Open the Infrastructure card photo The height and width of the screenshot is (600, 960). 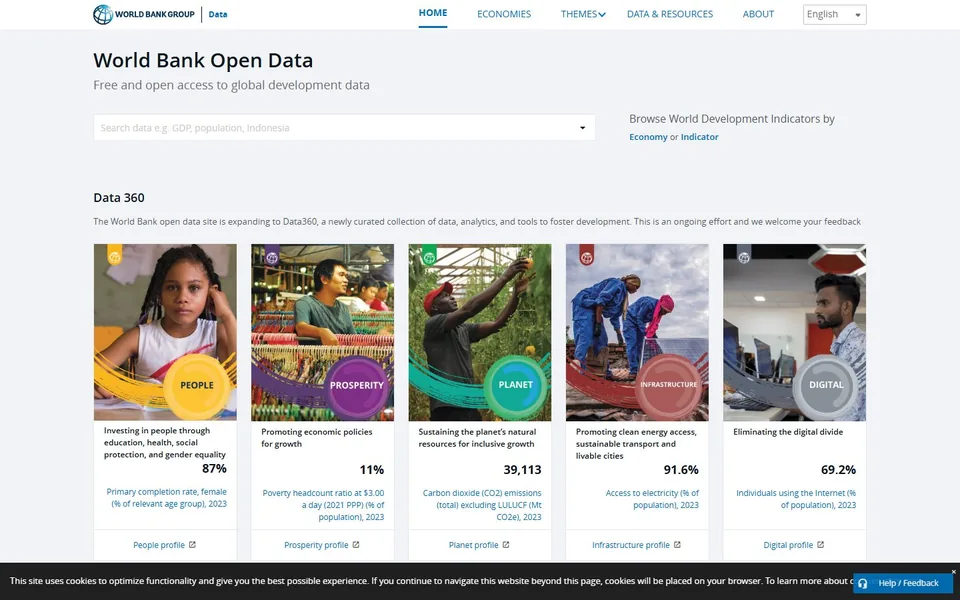(637, 332)
